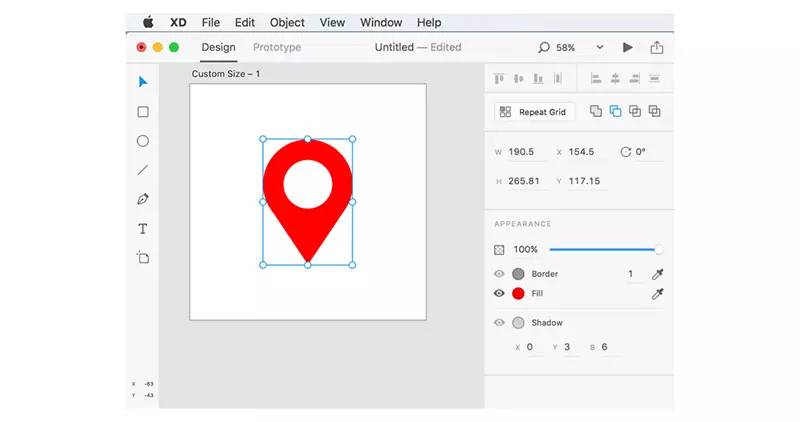Select the Line tool
Screen dimensions: 800x422
[143, 170]
